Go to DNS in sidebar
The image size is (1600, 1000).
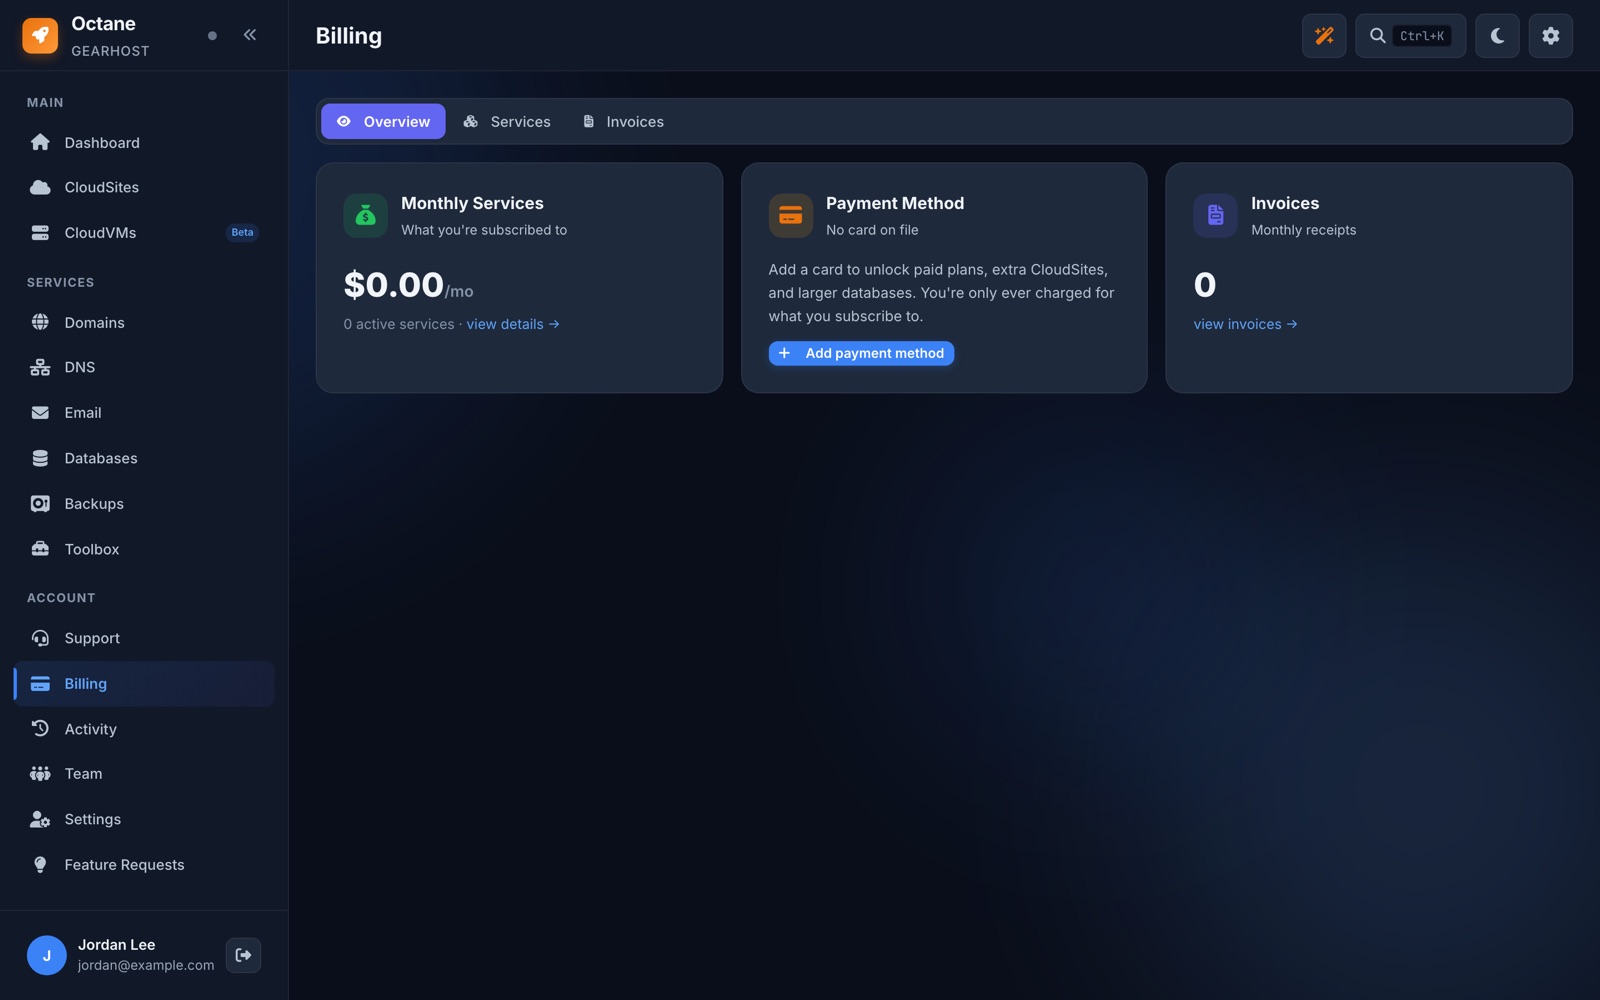(x=144, y=367)
